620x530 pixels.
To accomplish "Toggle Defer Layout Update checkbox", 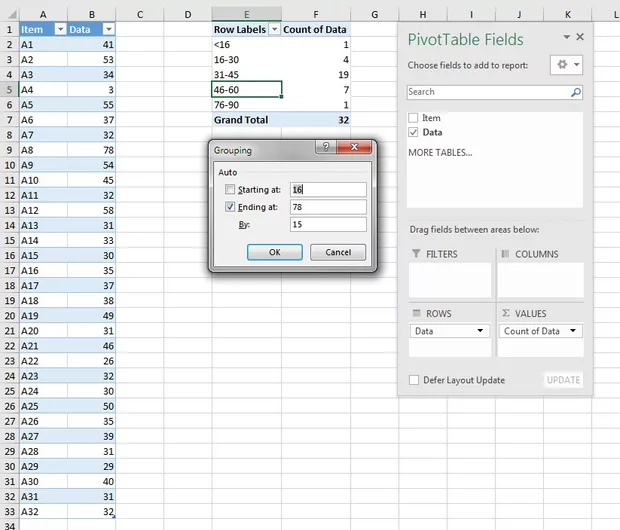I will coord(414,380).
